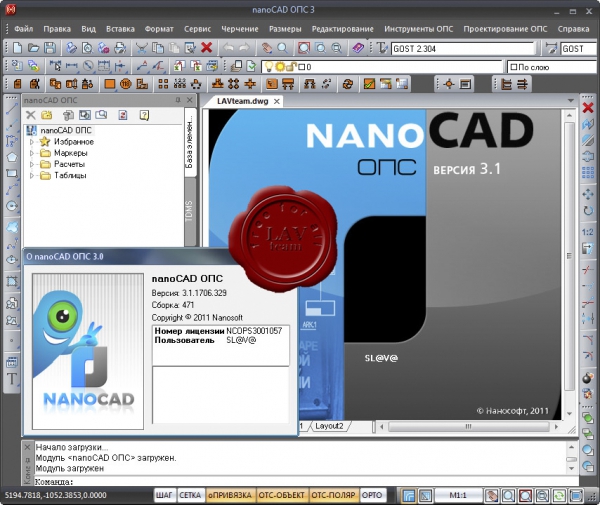Click the Cut scissors icon
600x505 pixels.
pyautogui.click(x=142, y=48)
